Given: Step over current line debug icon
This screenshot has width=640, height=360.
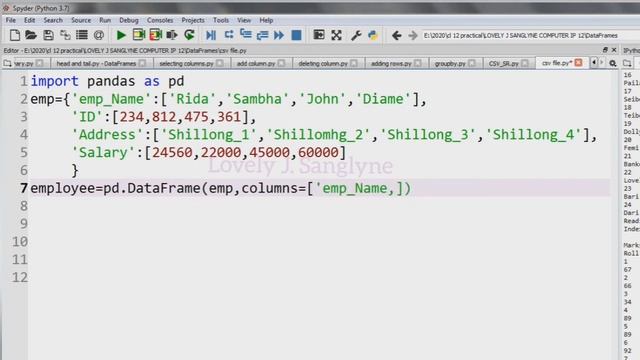Looking at the screenshot, I should (x=229, y=35).
